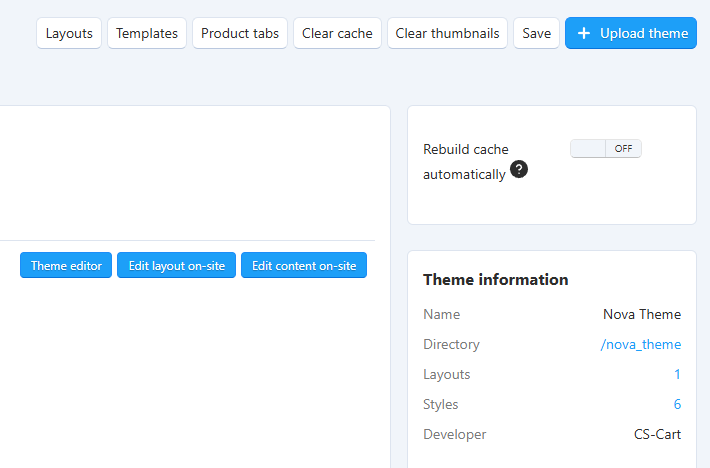Open Product tabs settings

[x=240, y=33]
